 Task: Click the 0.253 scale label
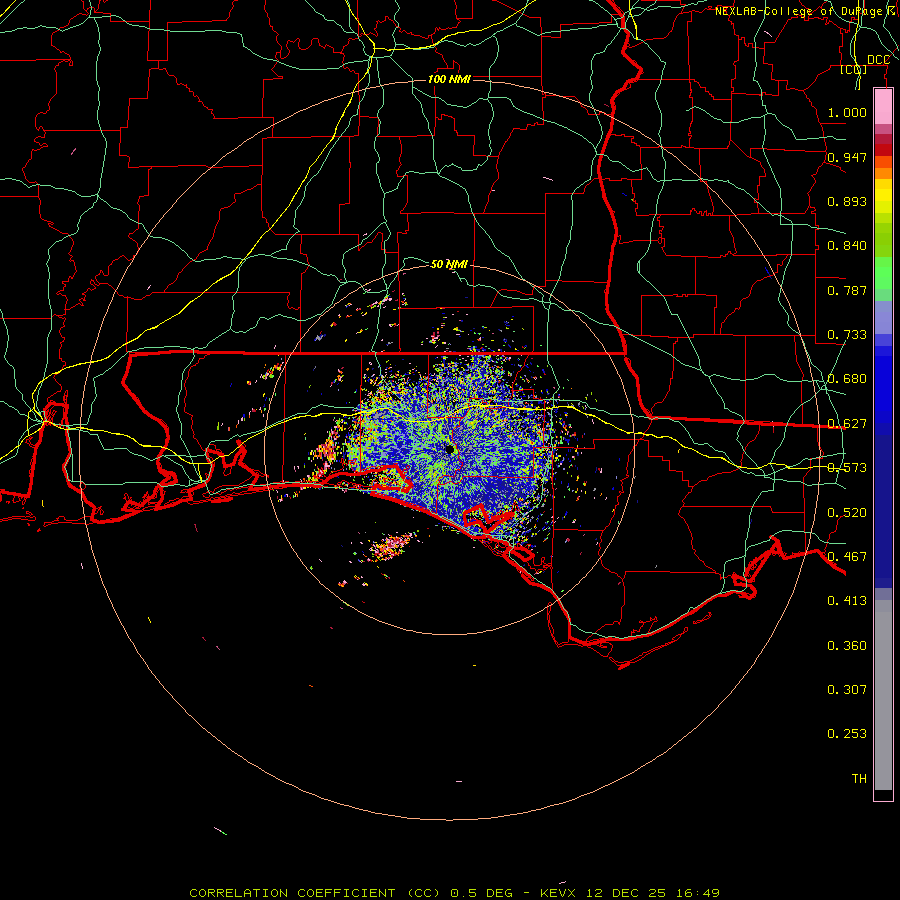tap(847, 734)
